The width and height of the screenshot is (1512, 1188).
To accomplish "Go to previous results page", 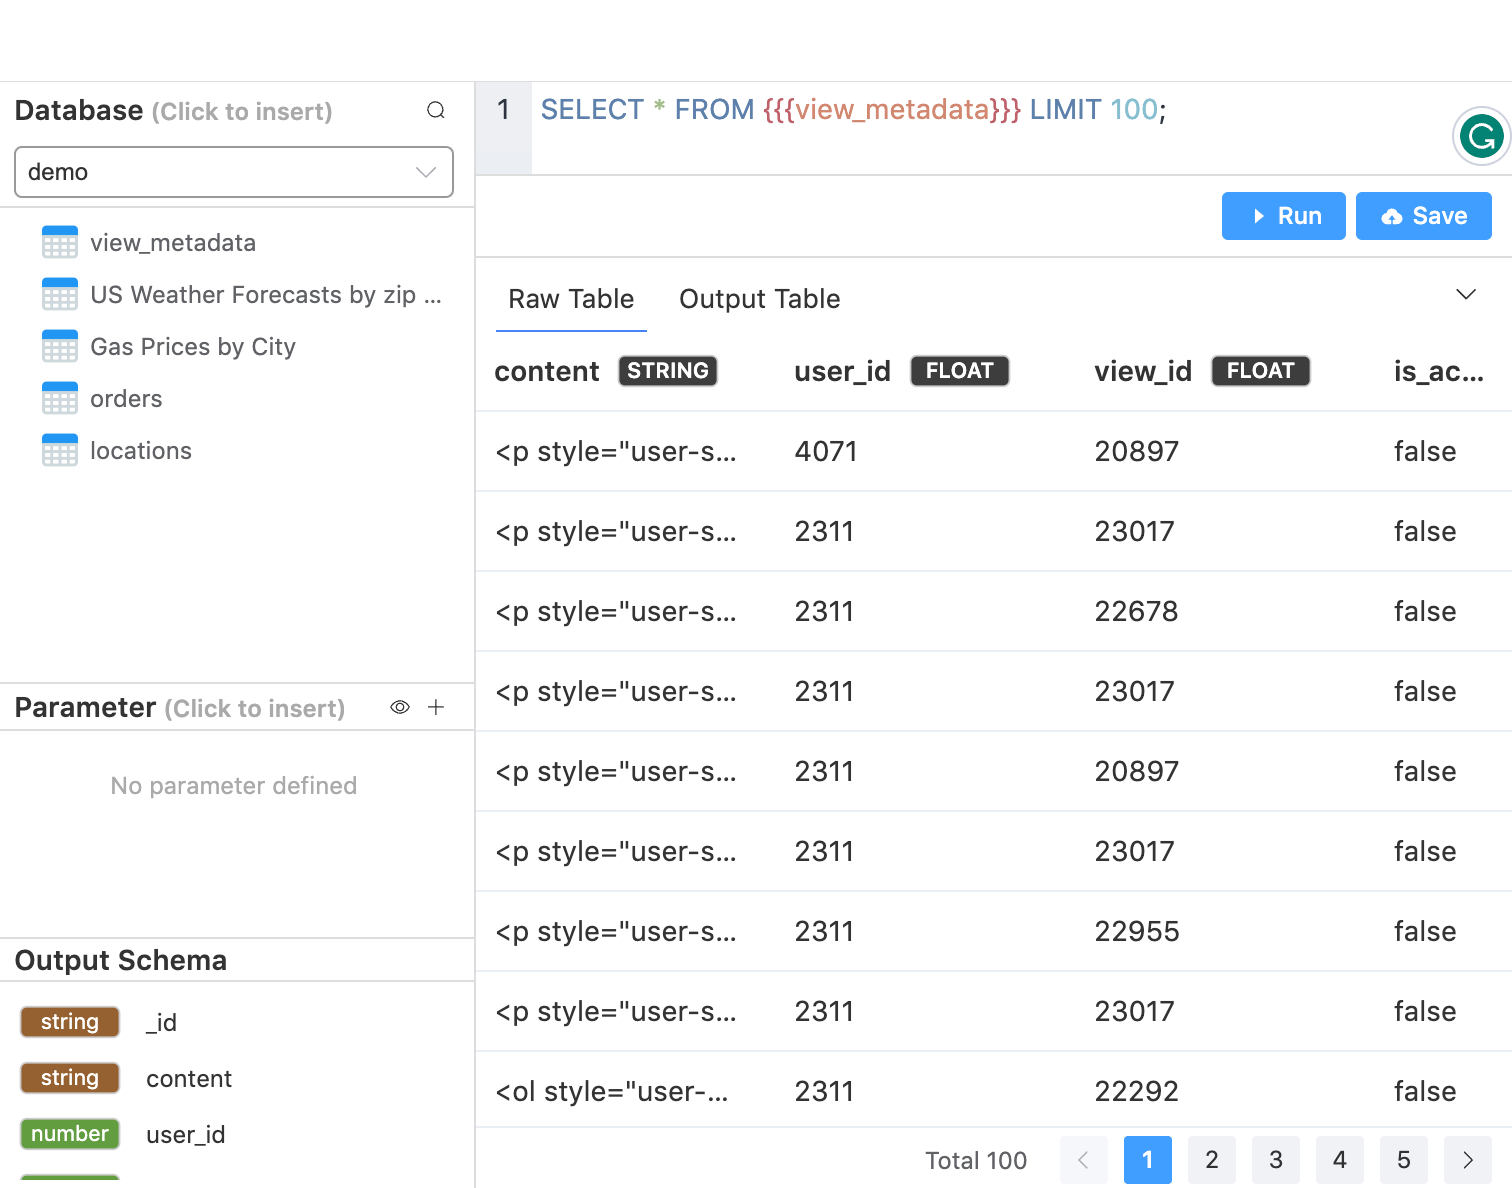I will pos(1084,1160).
